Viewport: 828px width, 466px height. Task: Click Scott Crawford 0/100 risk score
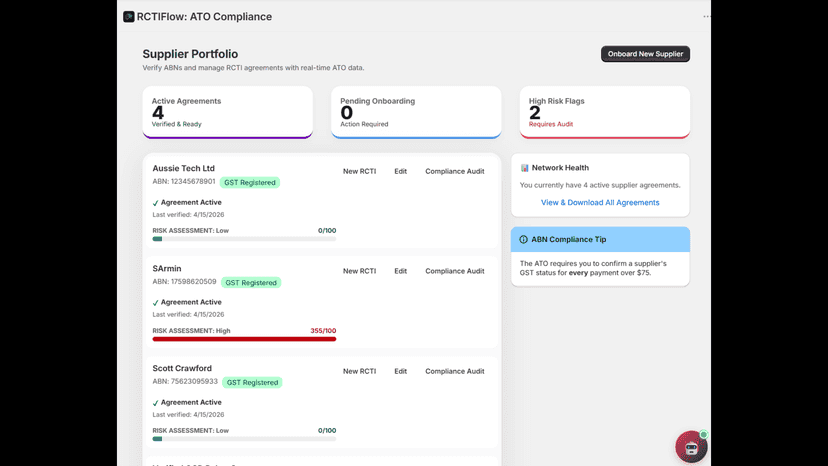click(x=327, y=431)
